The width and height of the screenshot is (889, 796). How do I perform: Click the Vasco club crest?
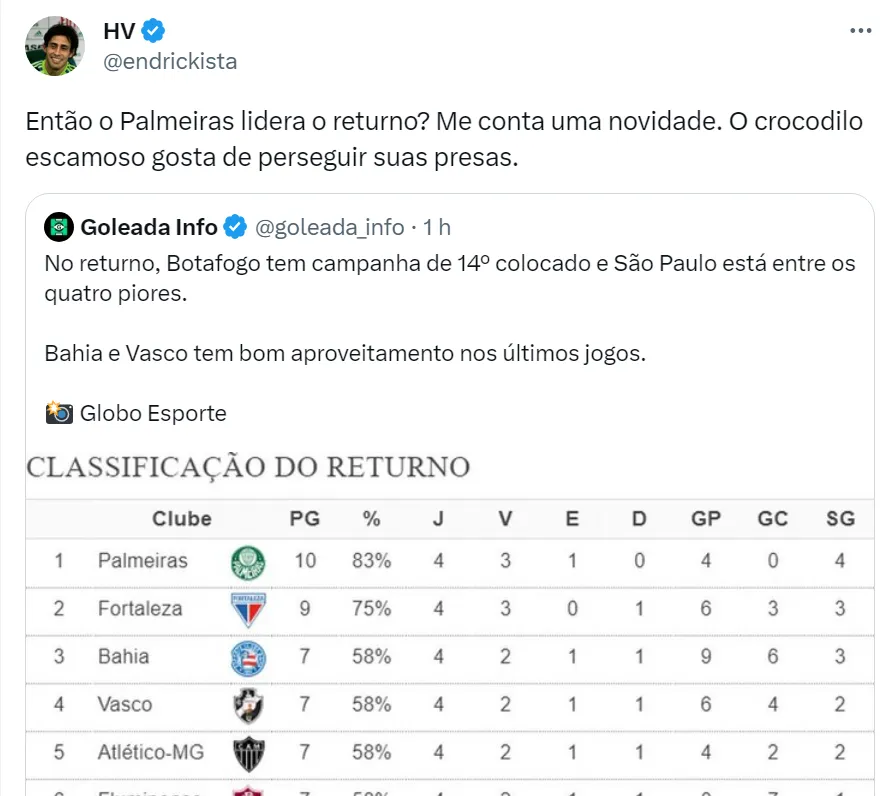tap(248, 705)
